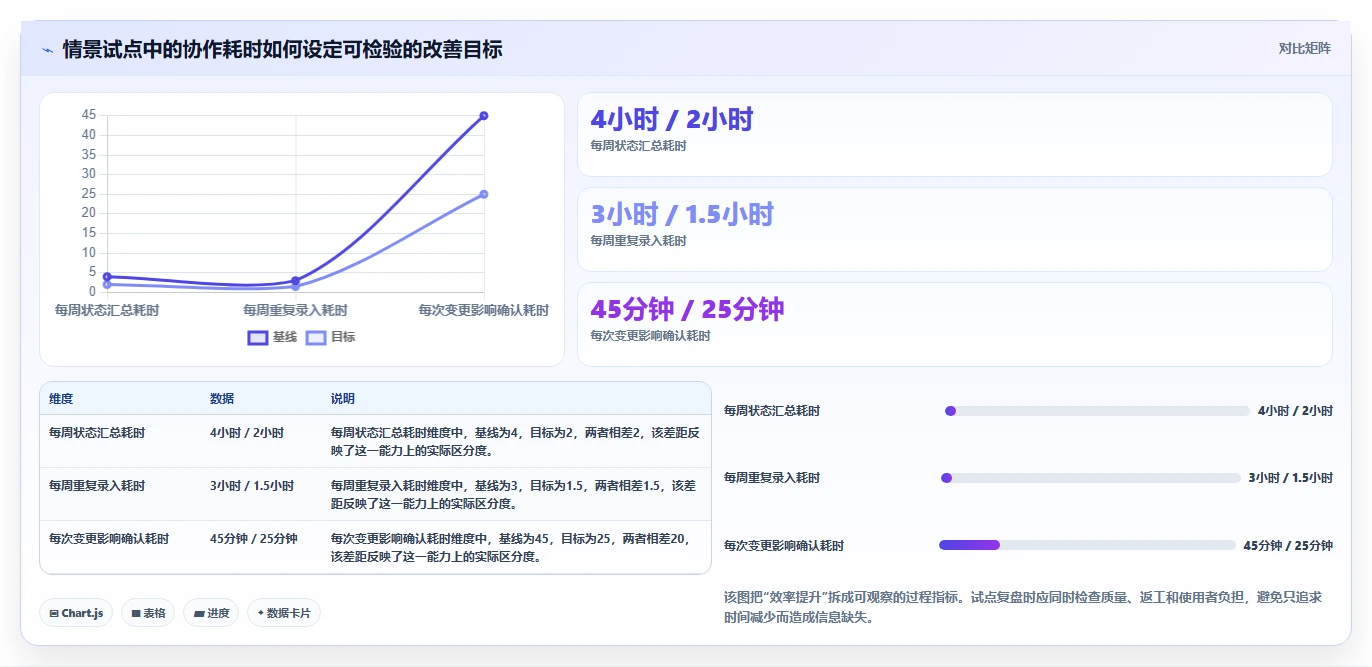
Task: Click the description for the 每周重复录入耗时 row
Action: tap(513, 494)
